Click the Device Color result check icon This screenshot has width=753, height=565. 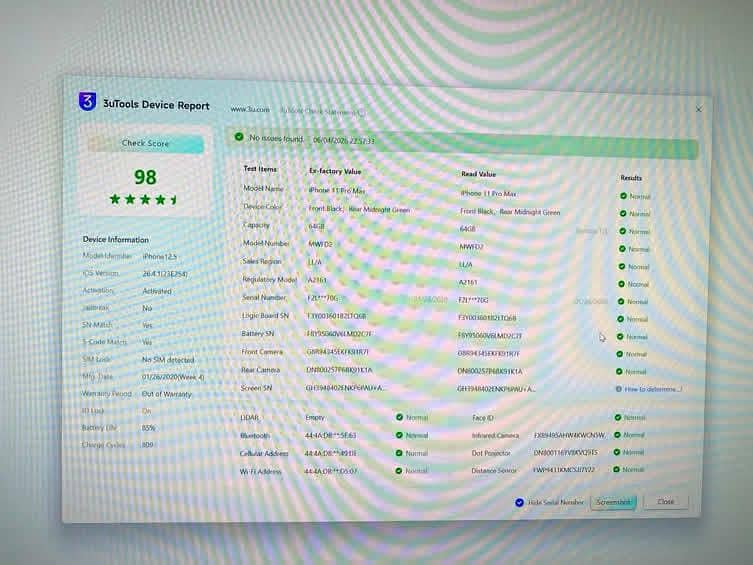pyautogui.click(x=623, y=213)
